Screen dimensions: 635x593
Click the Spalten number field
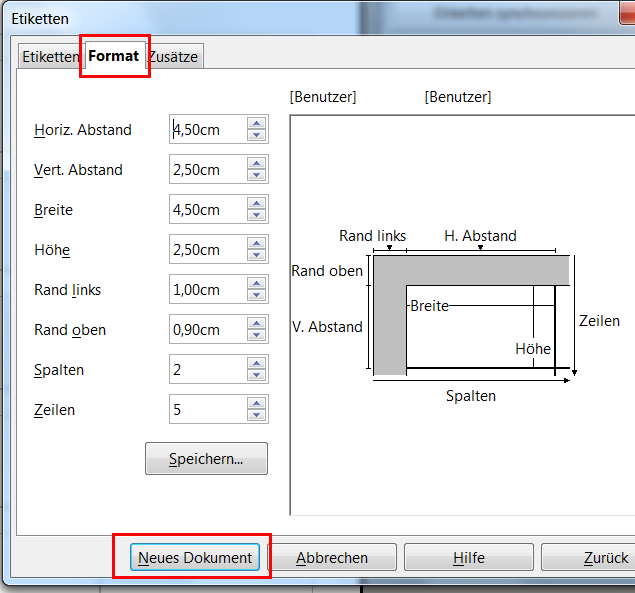coord(207,370)
